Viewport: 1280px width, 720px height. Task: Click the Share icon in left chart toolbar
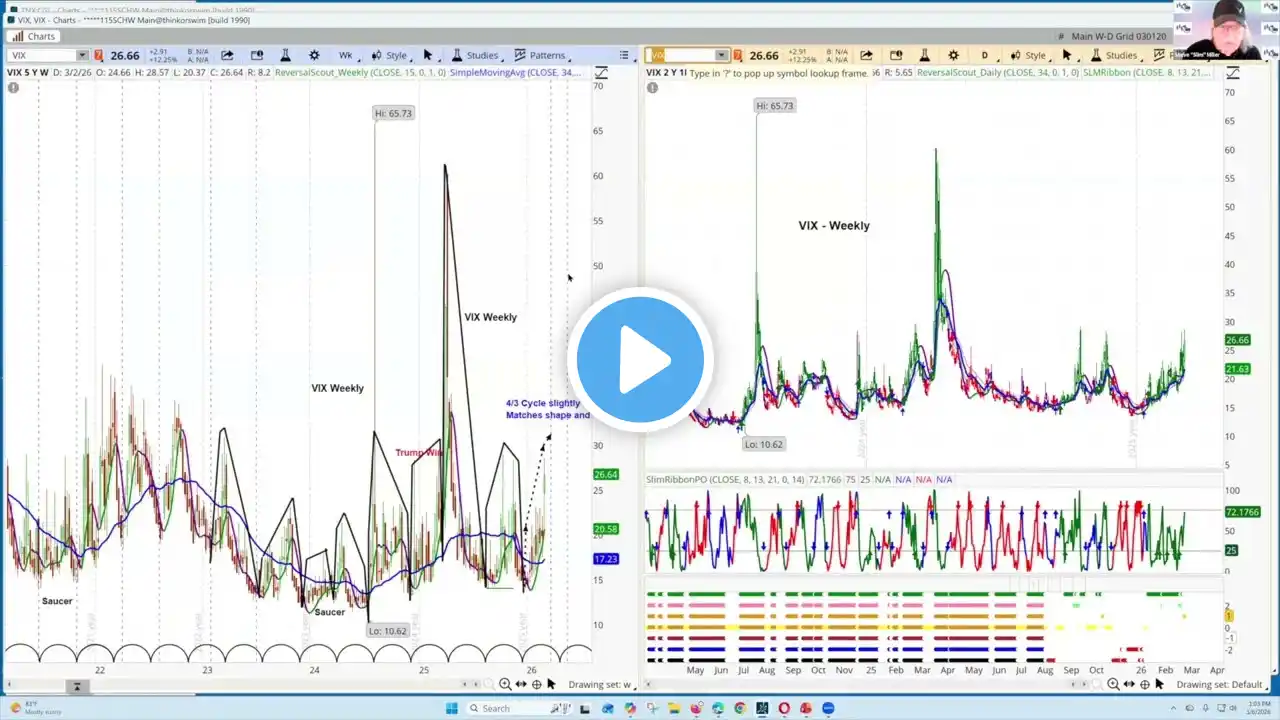pos(227,56)
